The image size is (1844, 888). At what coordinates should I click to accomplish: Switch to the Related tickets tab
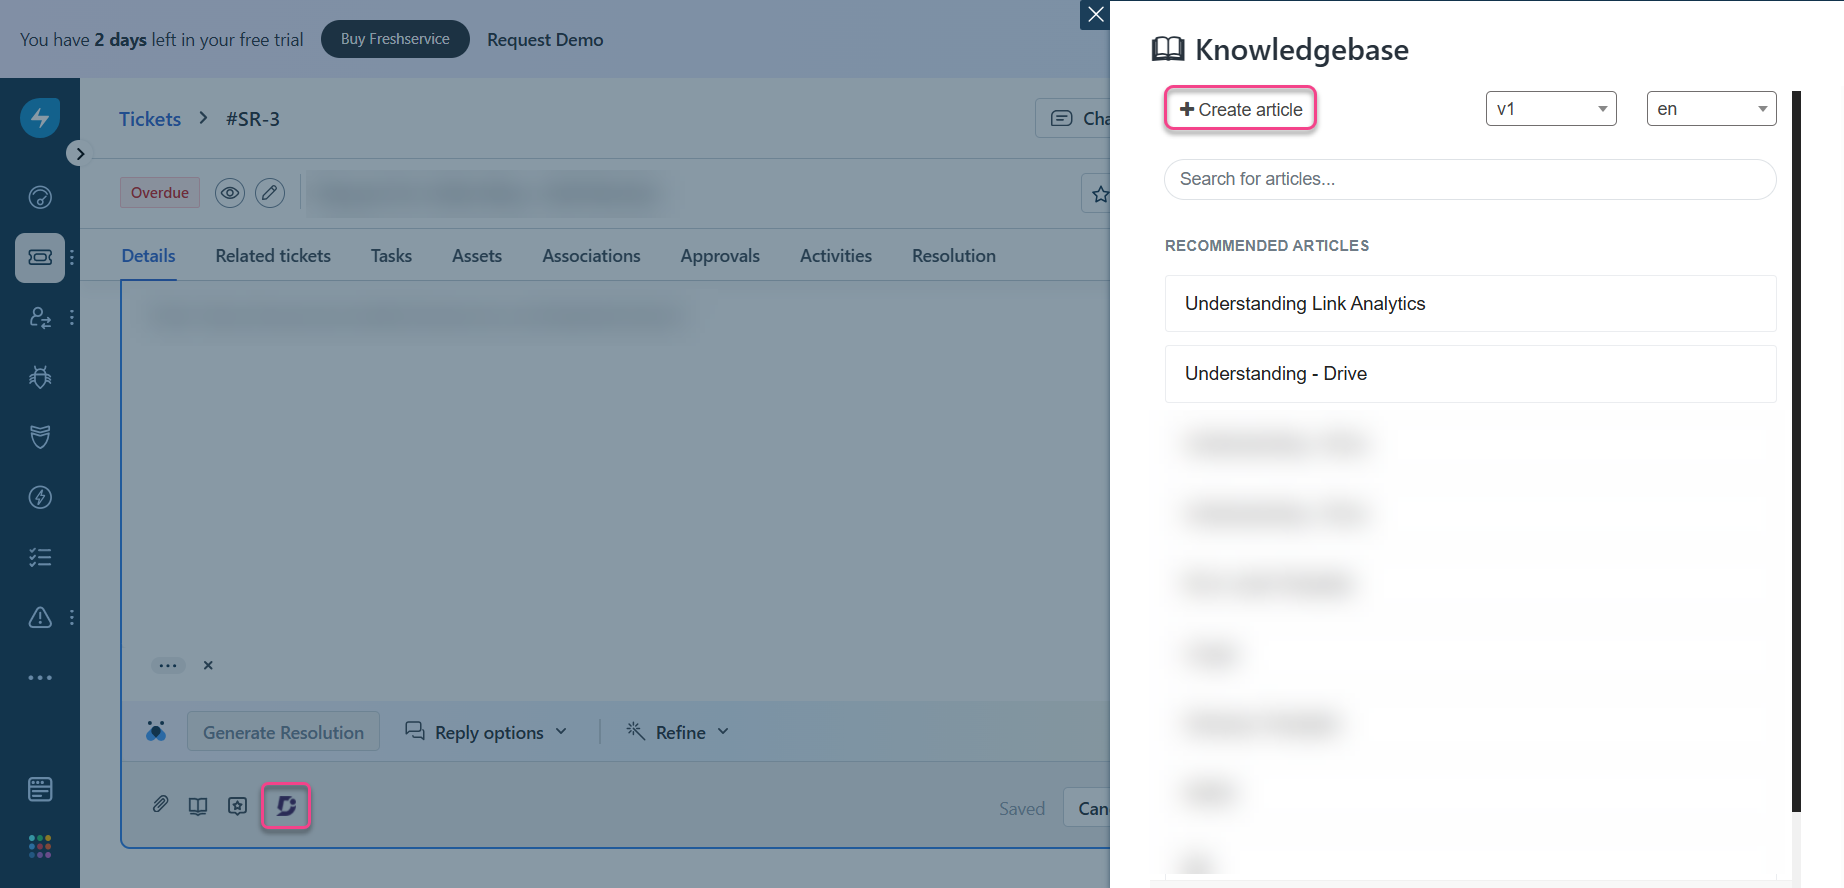point(273,256)
